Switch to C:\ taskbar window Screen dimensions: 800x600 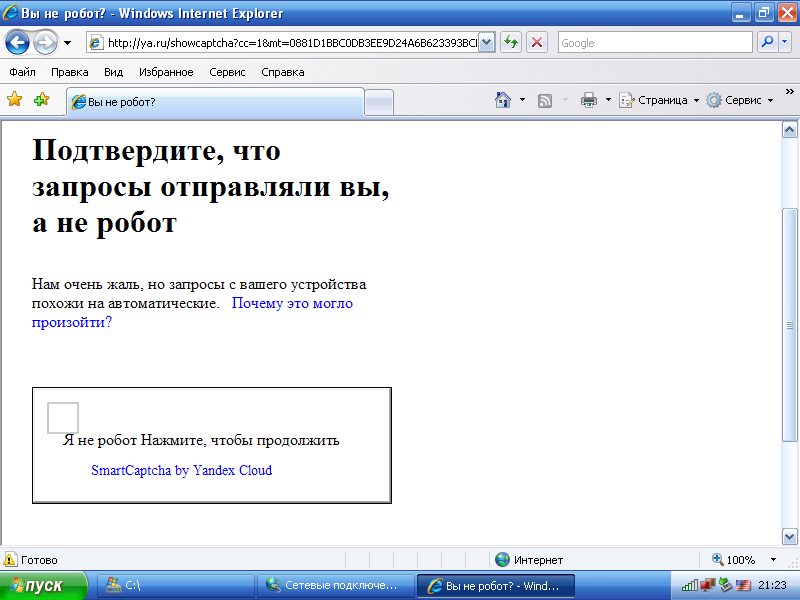176,585
